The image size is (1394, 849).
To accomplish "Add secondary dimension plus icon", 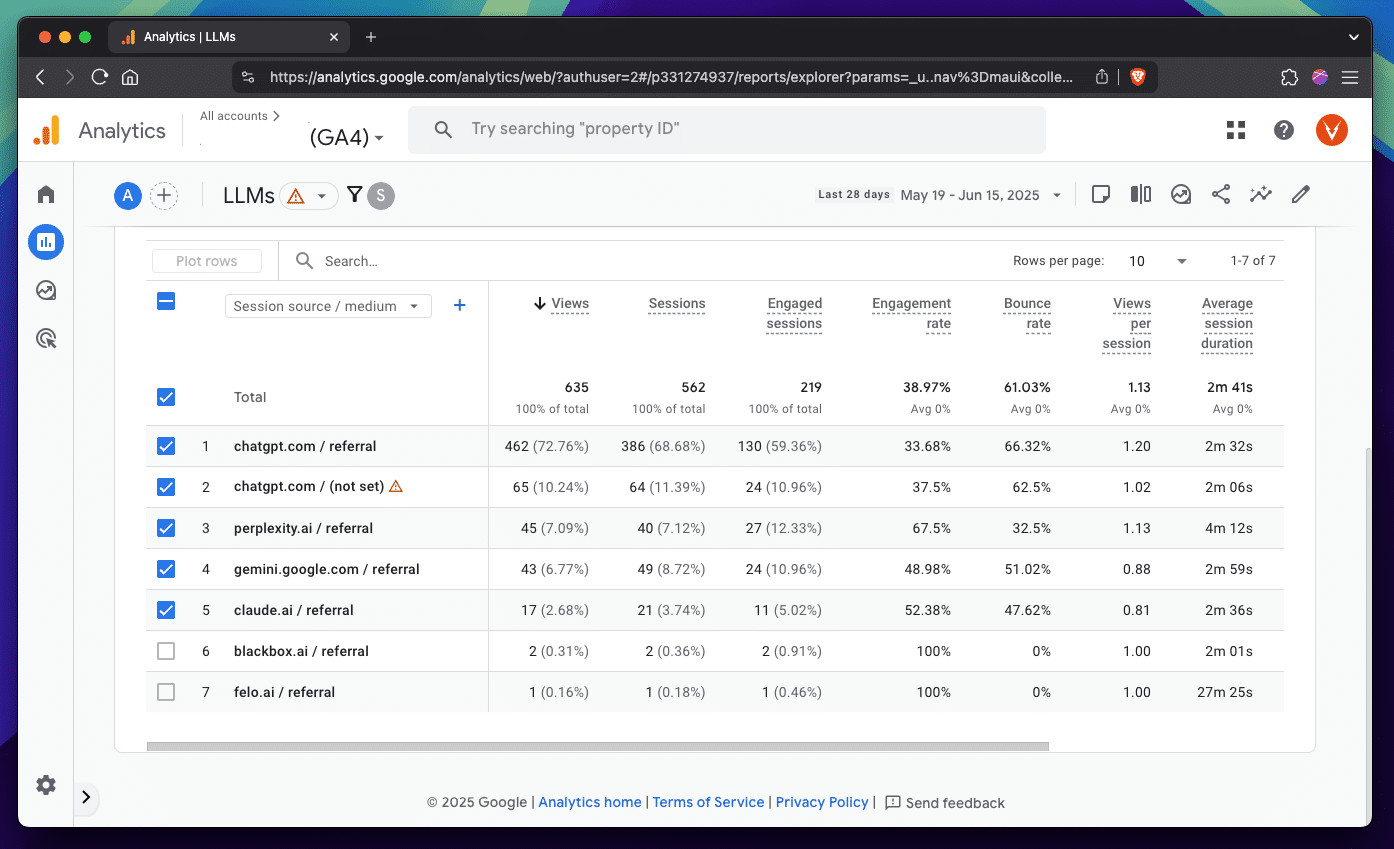I will click(460, 306).
